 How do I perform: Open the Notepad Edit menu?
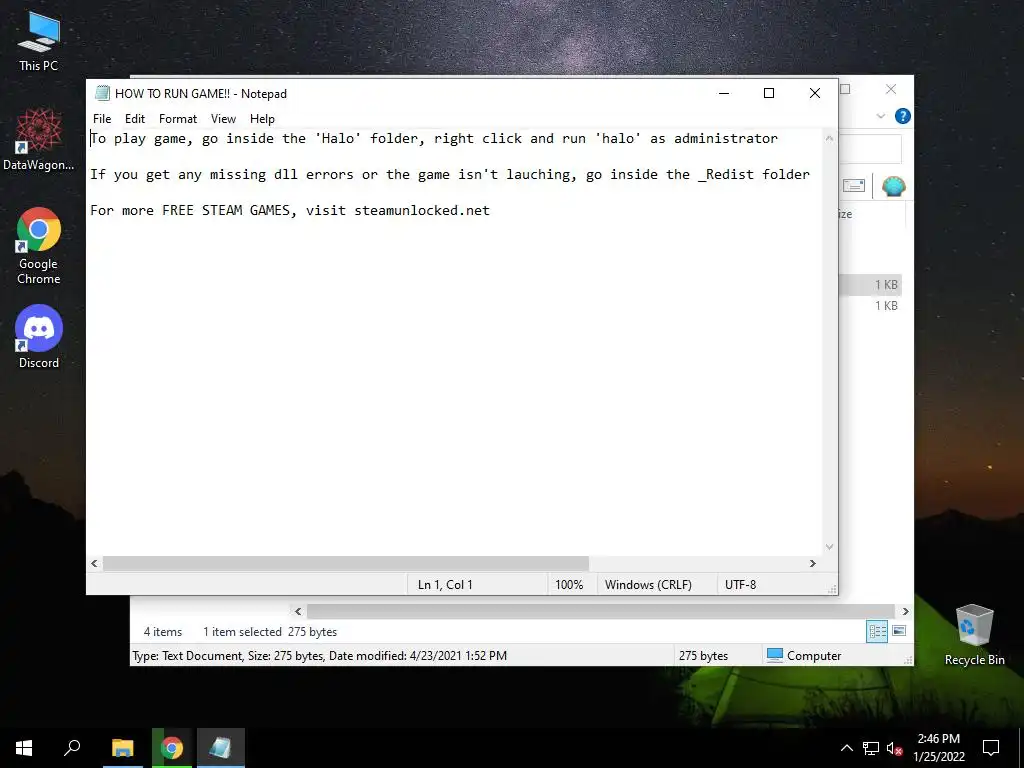pyautogui.click(x=135, y=119)
